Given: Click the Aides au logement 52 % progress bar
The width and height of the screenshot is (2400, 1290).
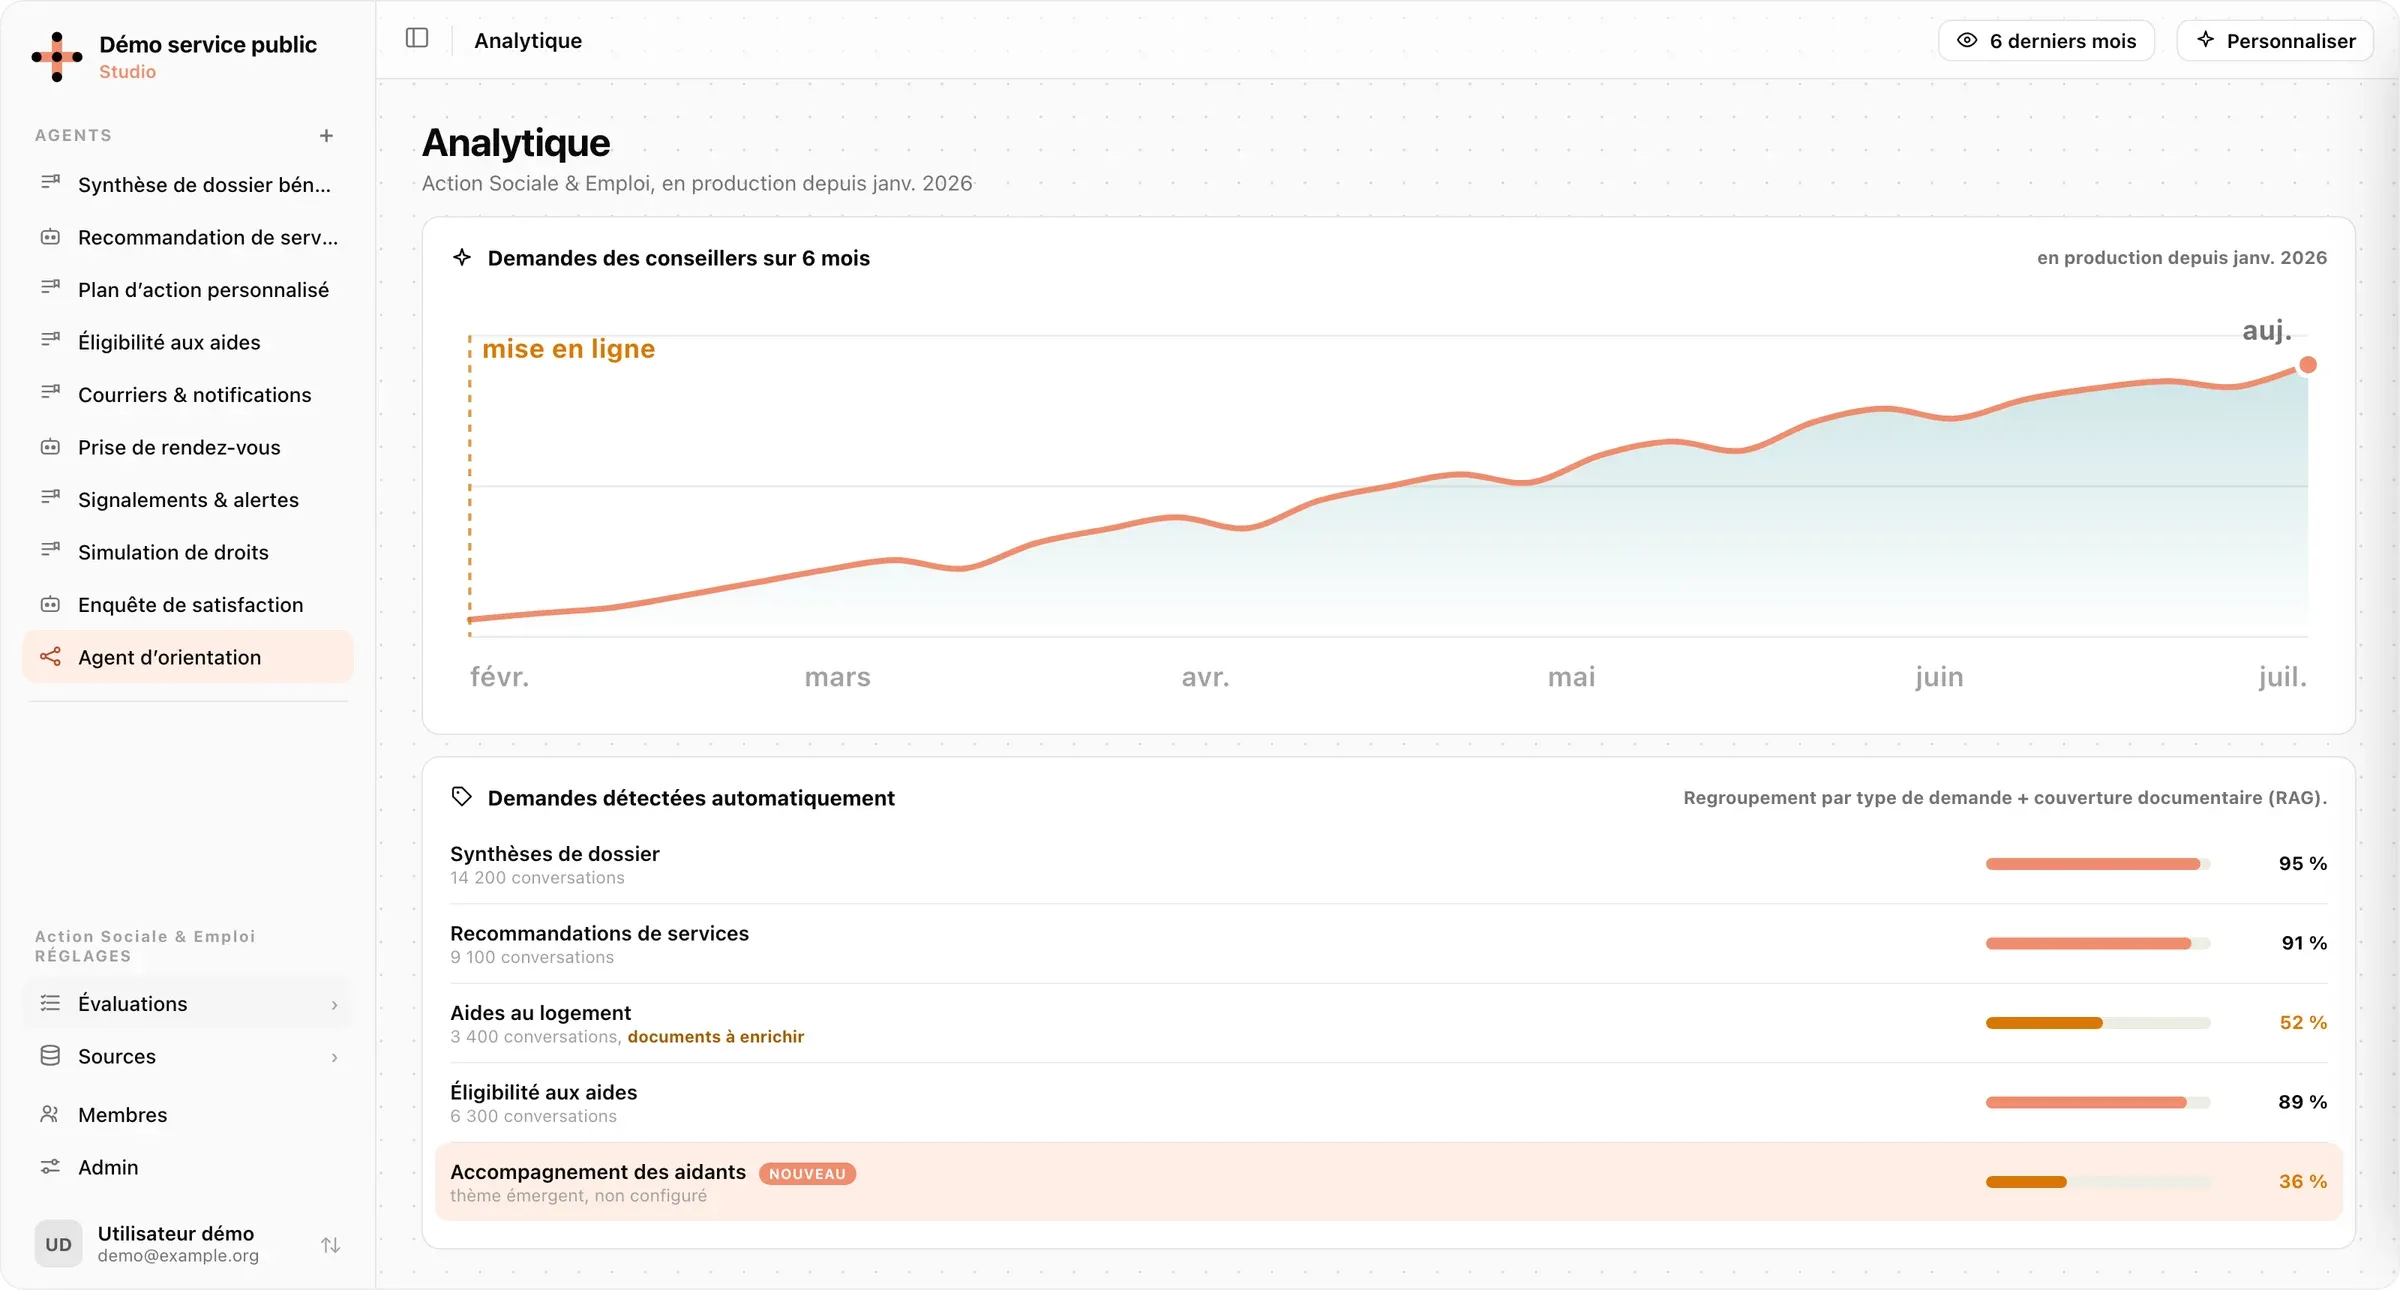Looking at the screenshot, I should coord(2098,1023).
